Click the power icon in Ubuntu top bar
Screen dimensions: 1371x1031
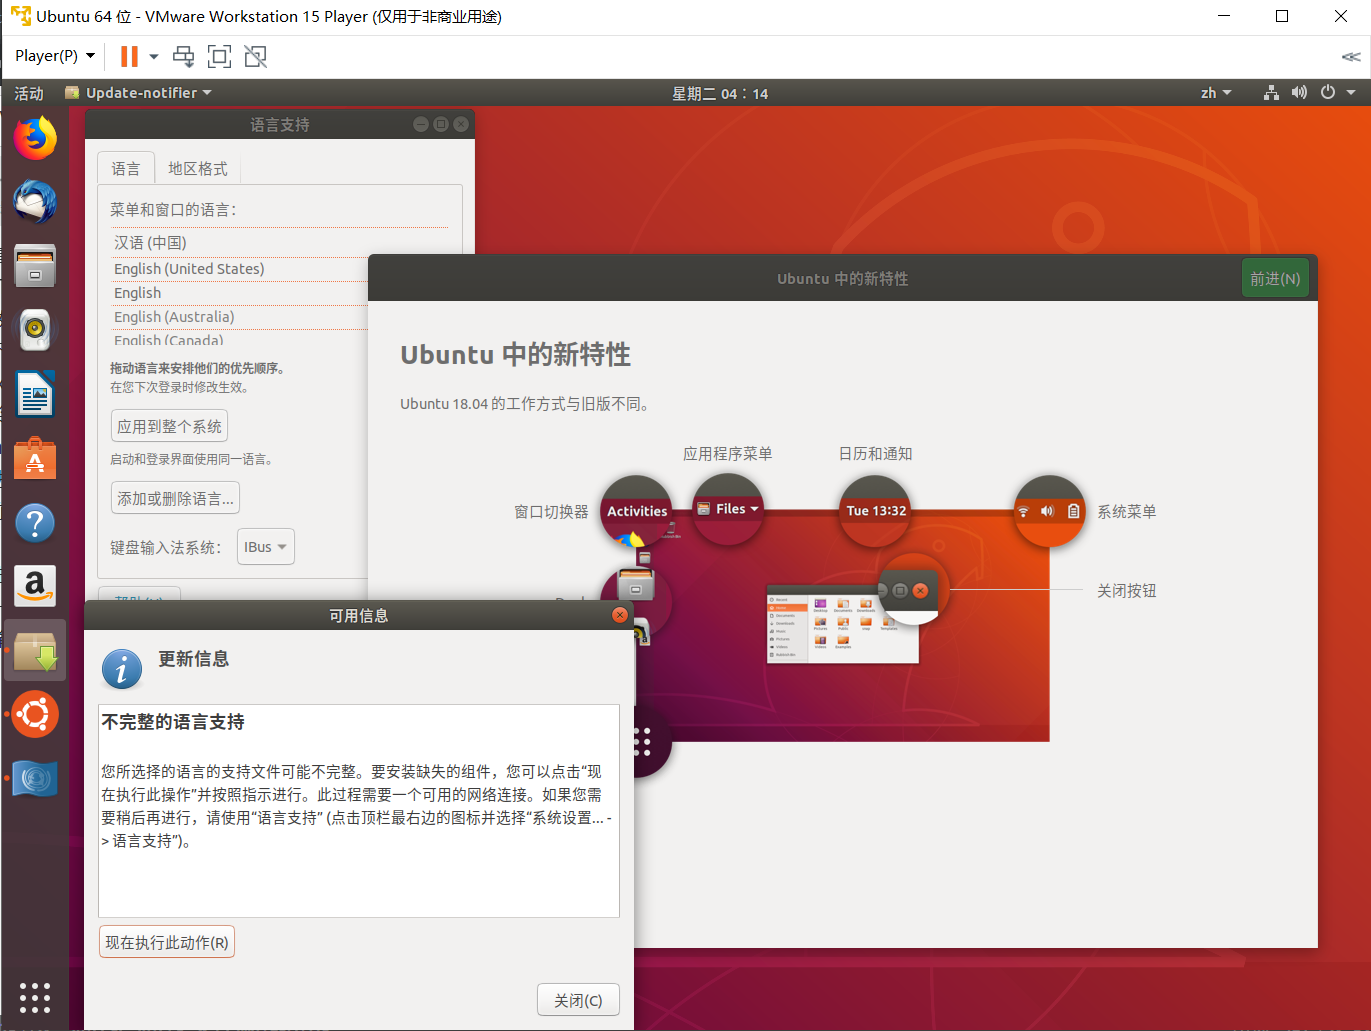click(1328, 92)
